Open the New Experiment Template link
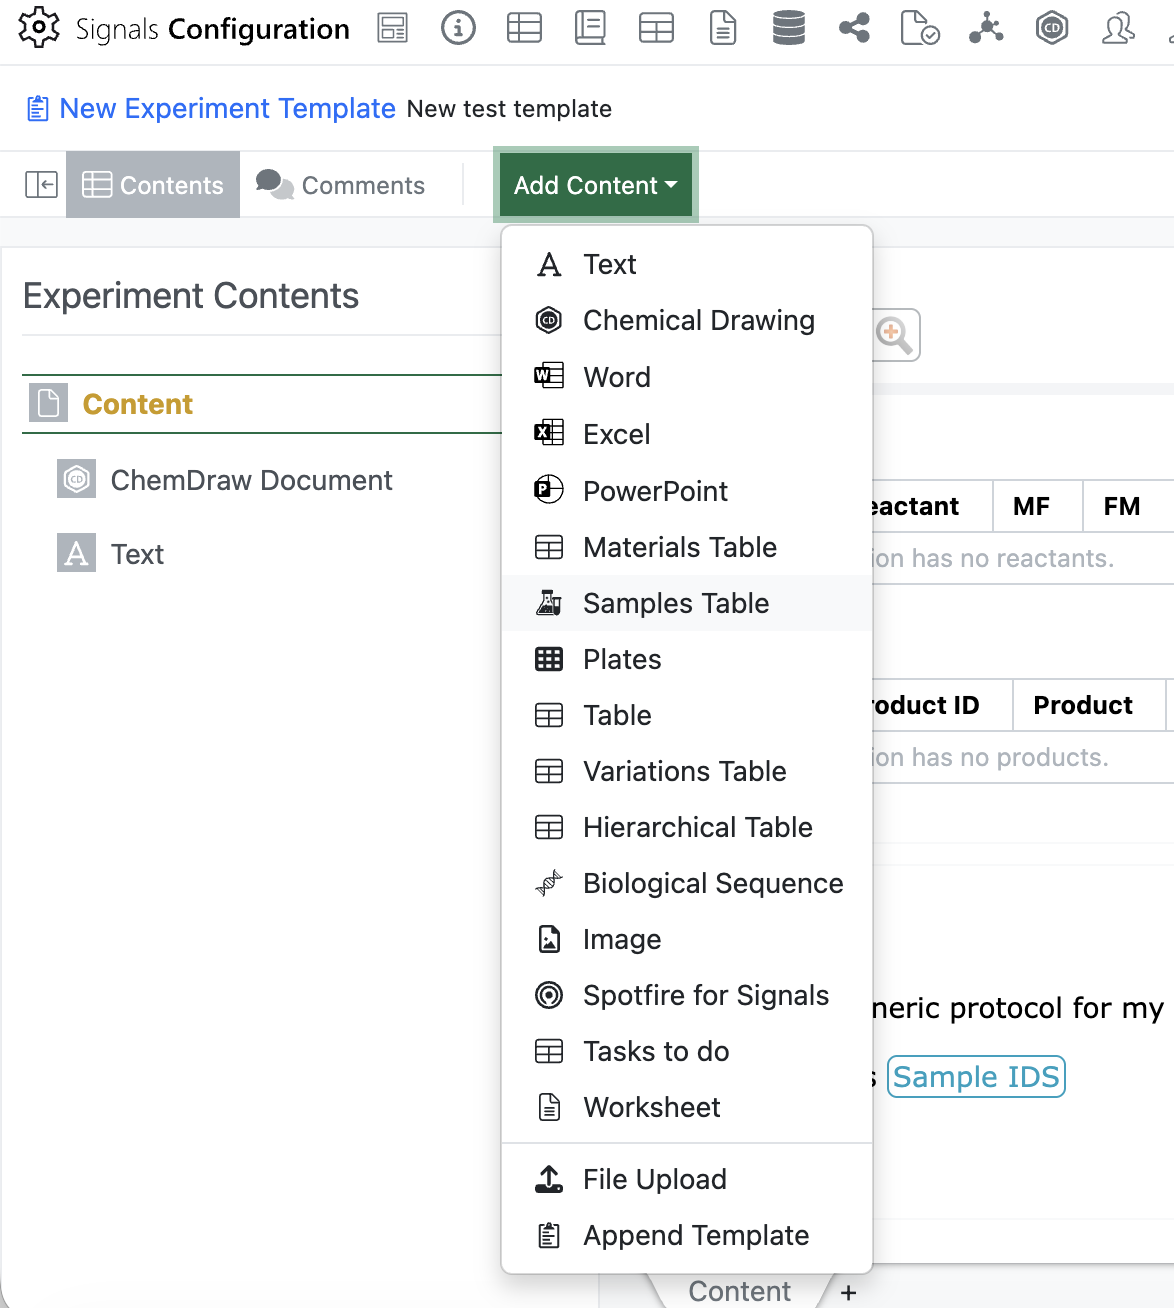Screen dimensions: 1174x1308 pos(227,108)
